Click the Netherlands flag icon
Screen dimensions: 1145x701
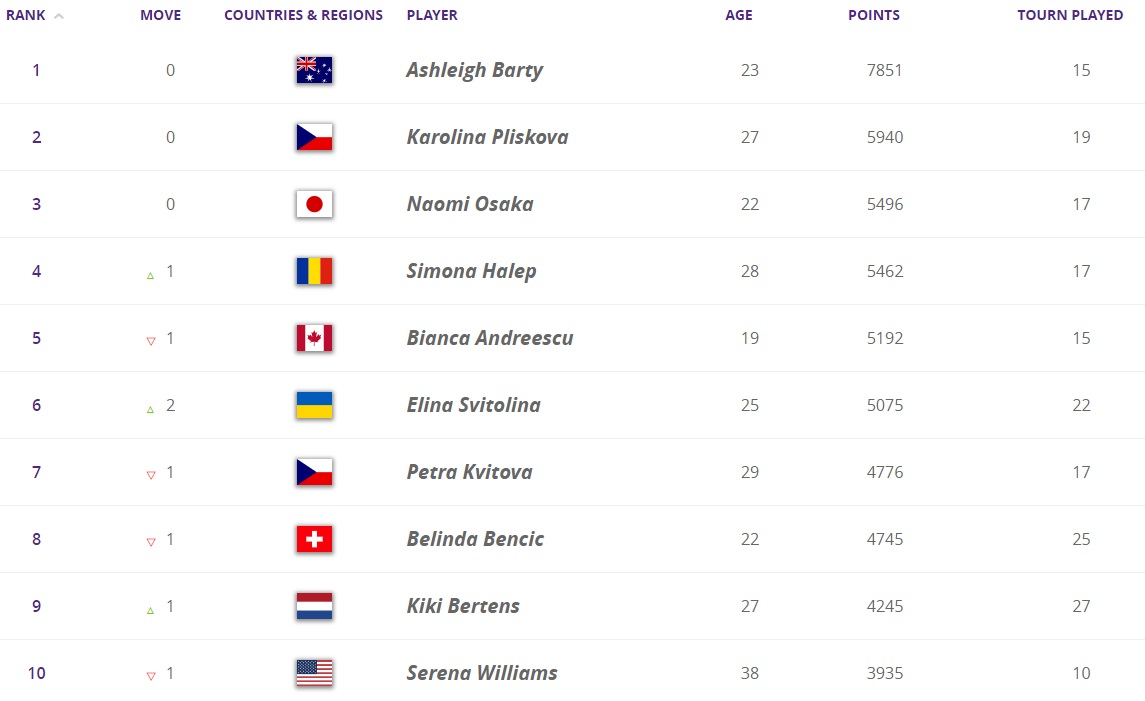point(314,606)
